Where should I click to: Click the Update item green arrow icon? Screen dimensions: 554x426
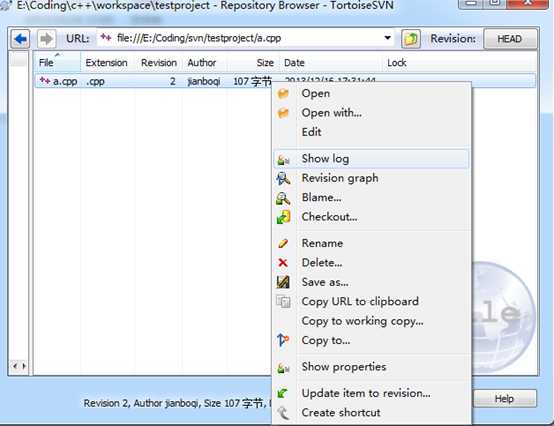[282, 393]
